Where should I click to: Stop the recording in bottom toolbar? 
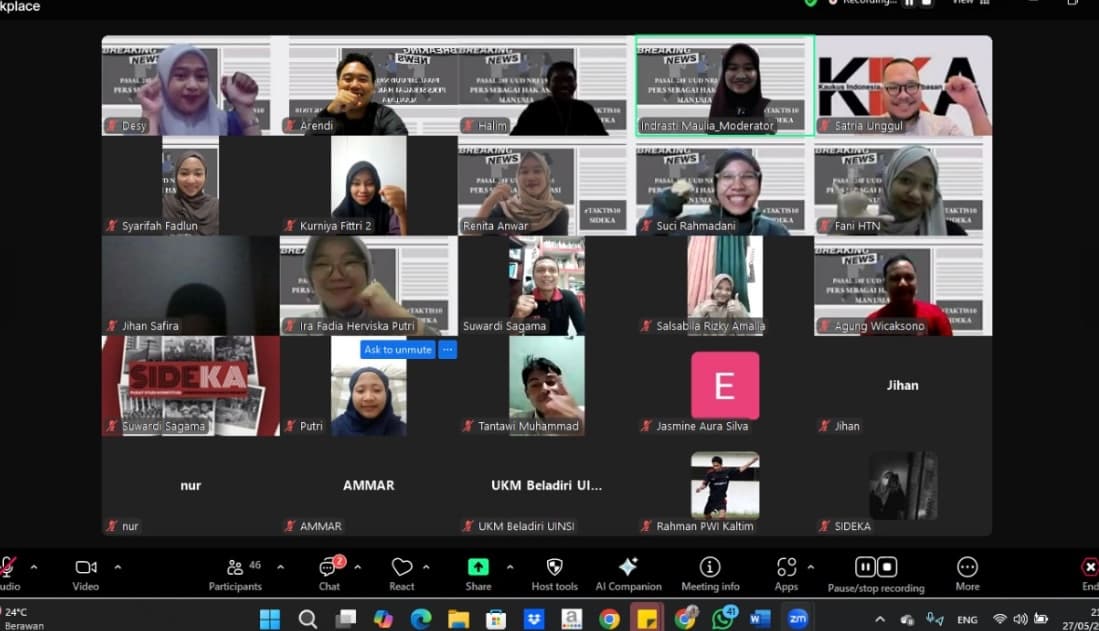[x=887, y=567]
